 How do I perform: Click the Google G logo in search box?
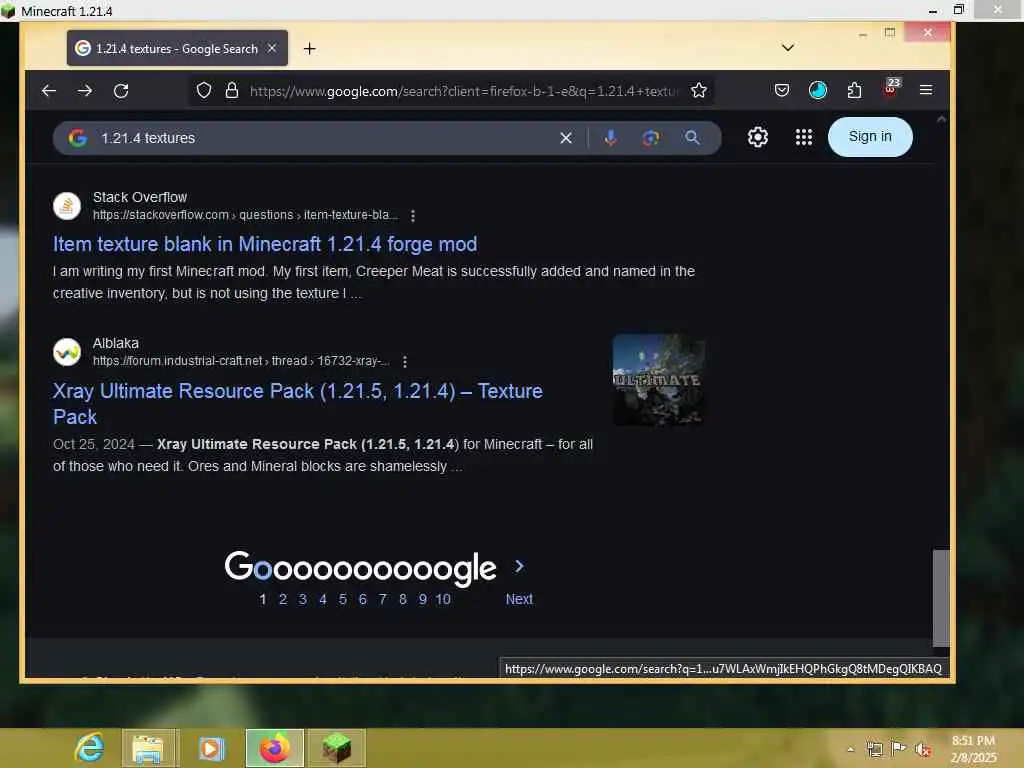pyautogui.click(x=78, y=138)
